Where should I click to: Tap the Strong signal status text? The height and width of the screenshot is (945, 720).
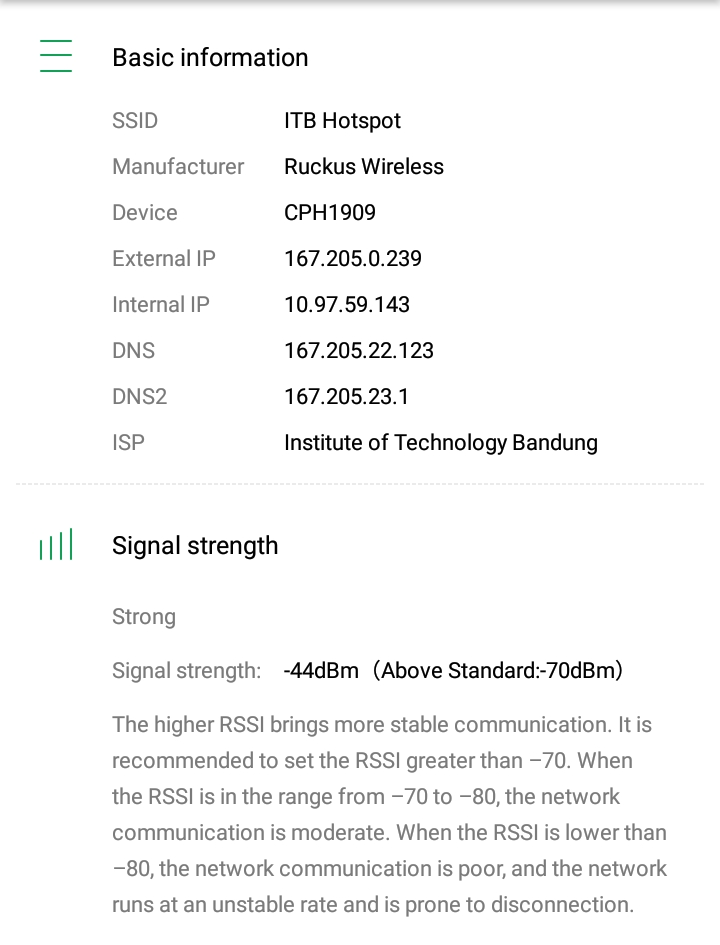coord(144,617)
